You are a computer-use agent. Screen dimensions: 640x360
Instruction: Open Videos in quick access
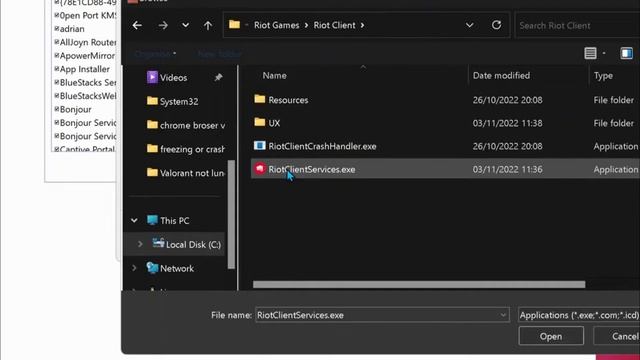tap(173, 78)
